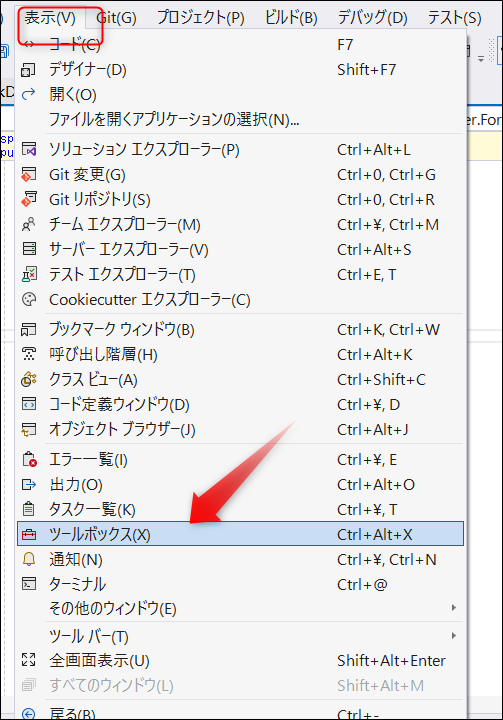Image resolution: width=503 pixels, height=720 pixels.
Task: Click the Ctrl+Shift+C shortcut text
Action: click(x=381, y=380)
